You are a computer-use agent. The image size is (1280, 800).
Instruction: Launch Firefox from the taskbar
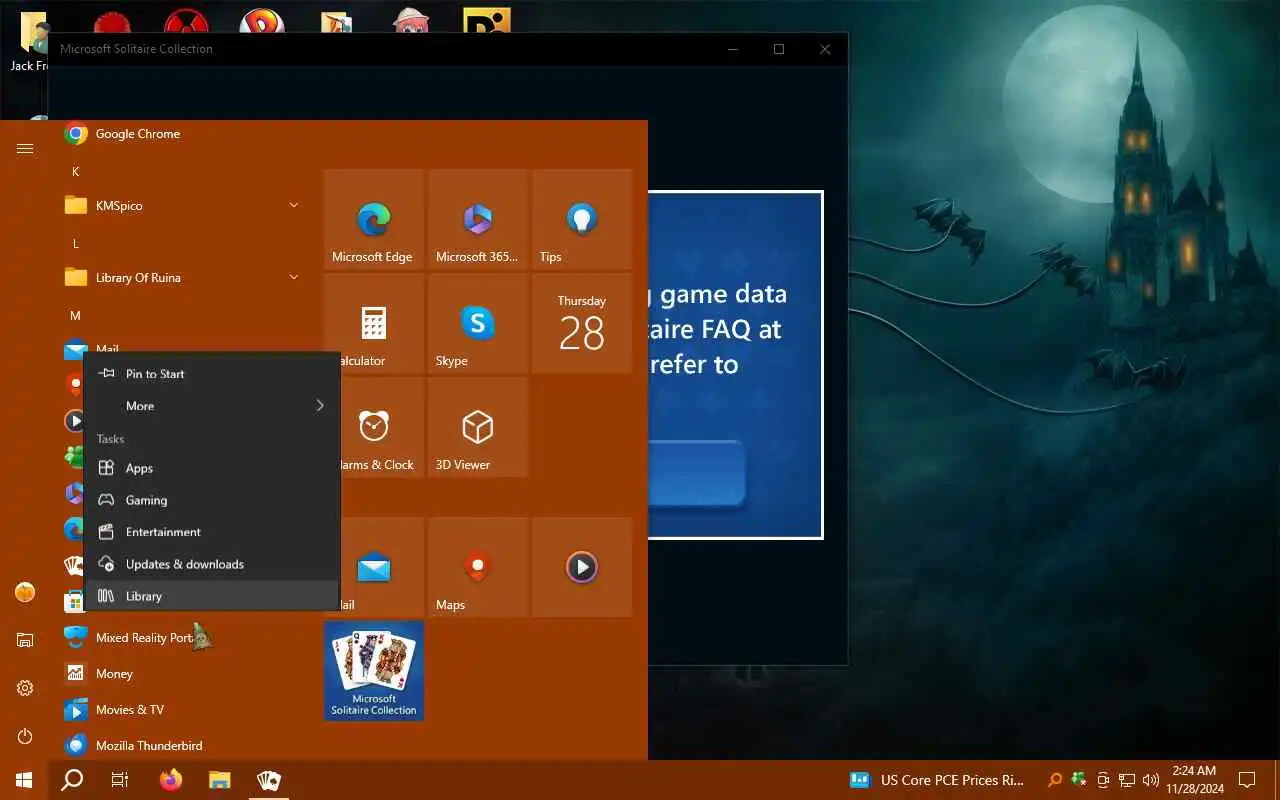click(171, 780)
